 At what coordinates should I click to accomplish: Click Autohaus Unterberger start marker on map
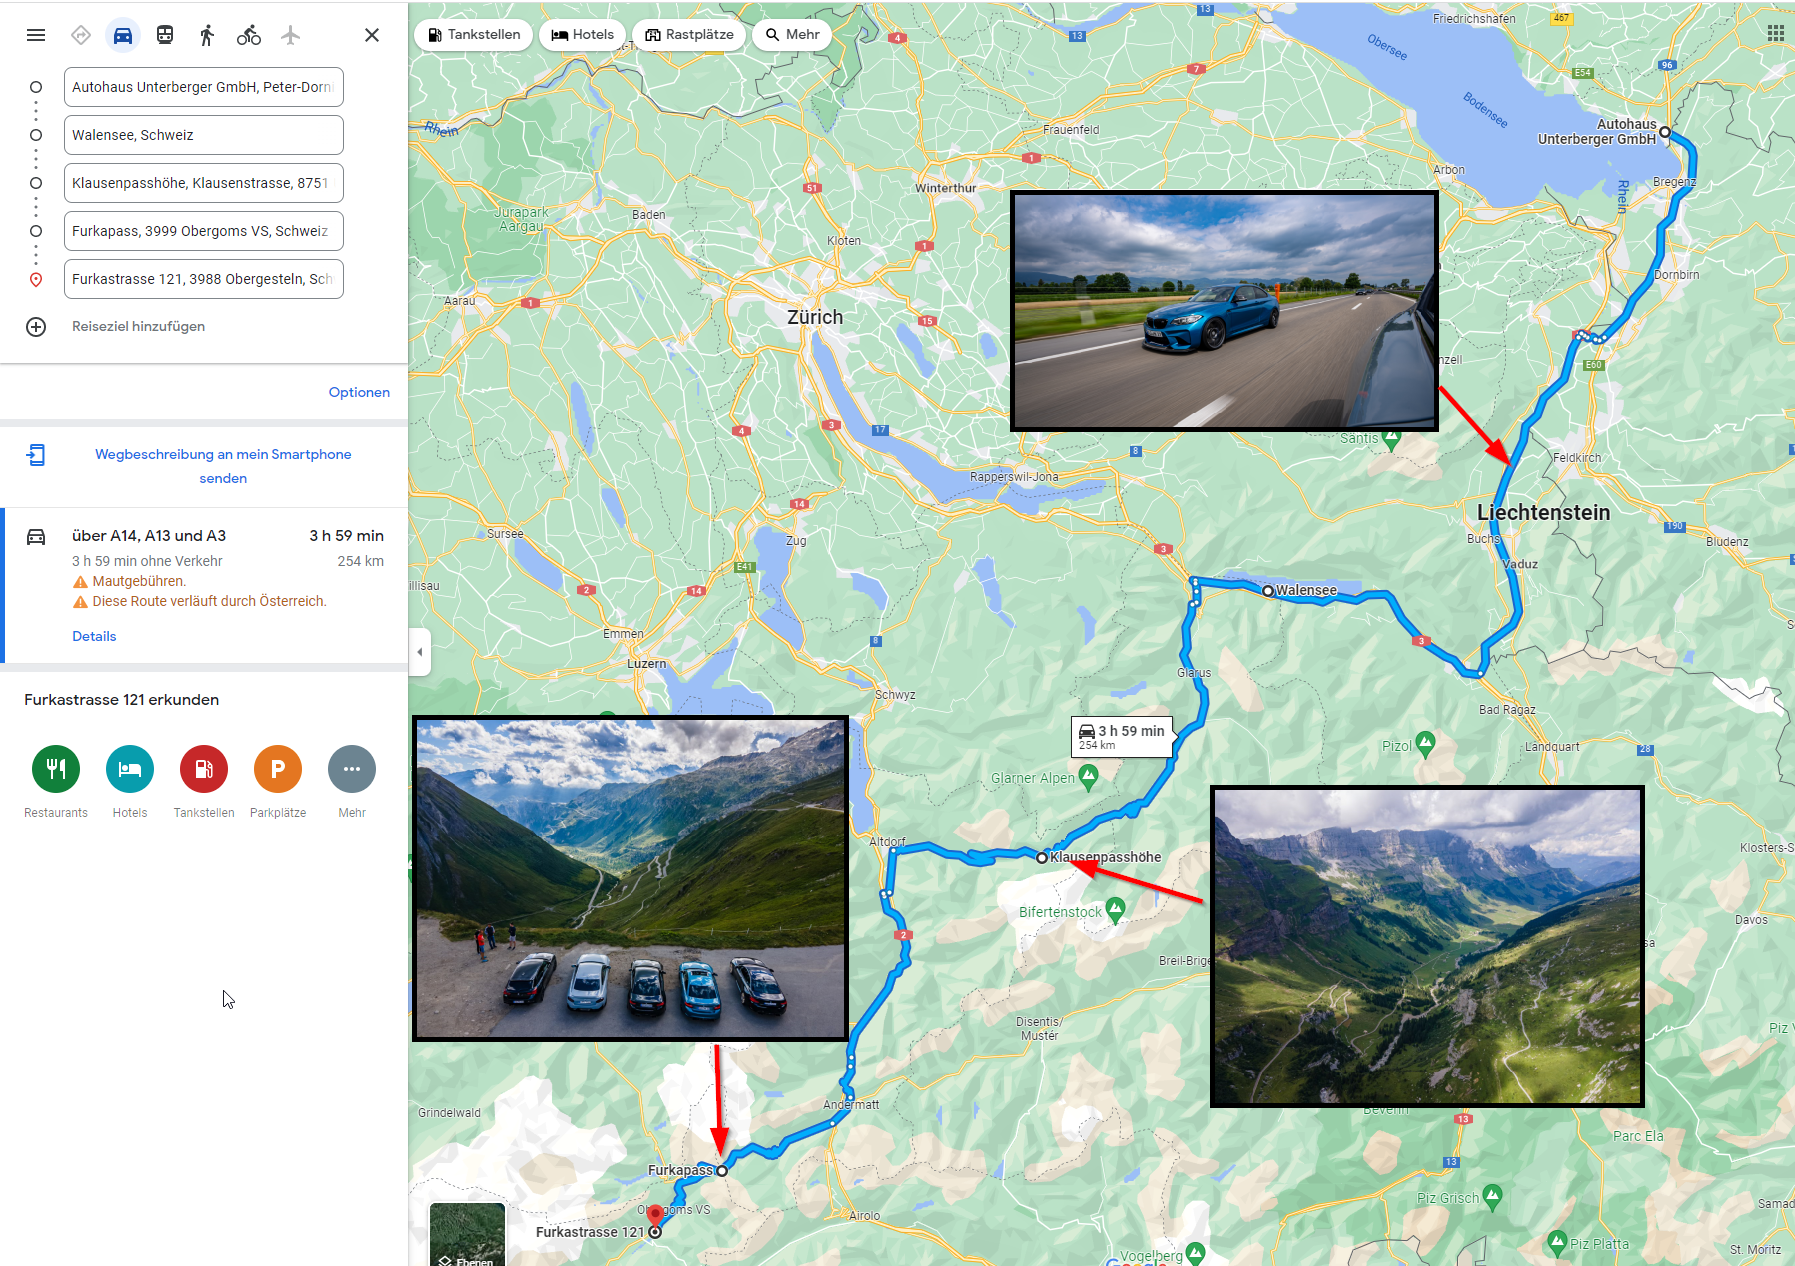(x=1665, y=132)
